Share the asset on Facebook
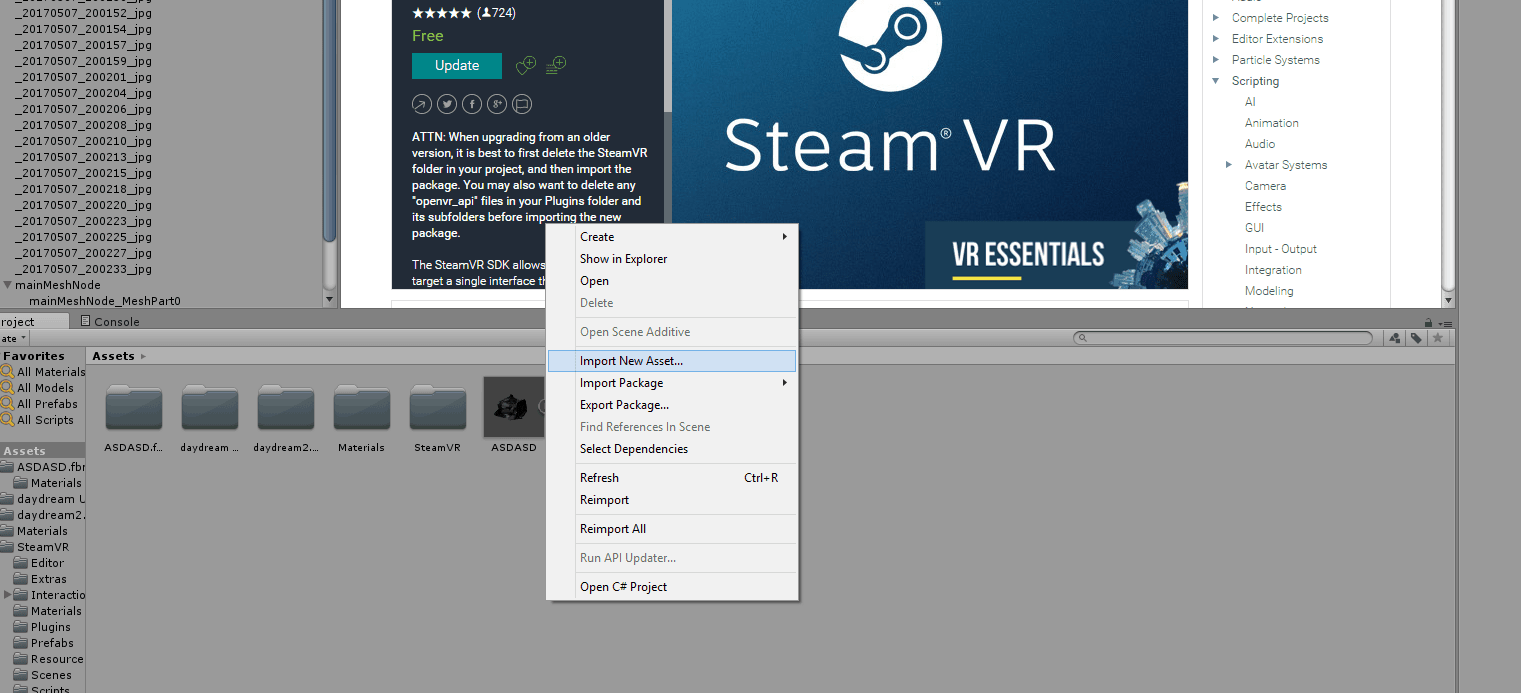Screen dimensions: 1521x693 pos(471,104)
